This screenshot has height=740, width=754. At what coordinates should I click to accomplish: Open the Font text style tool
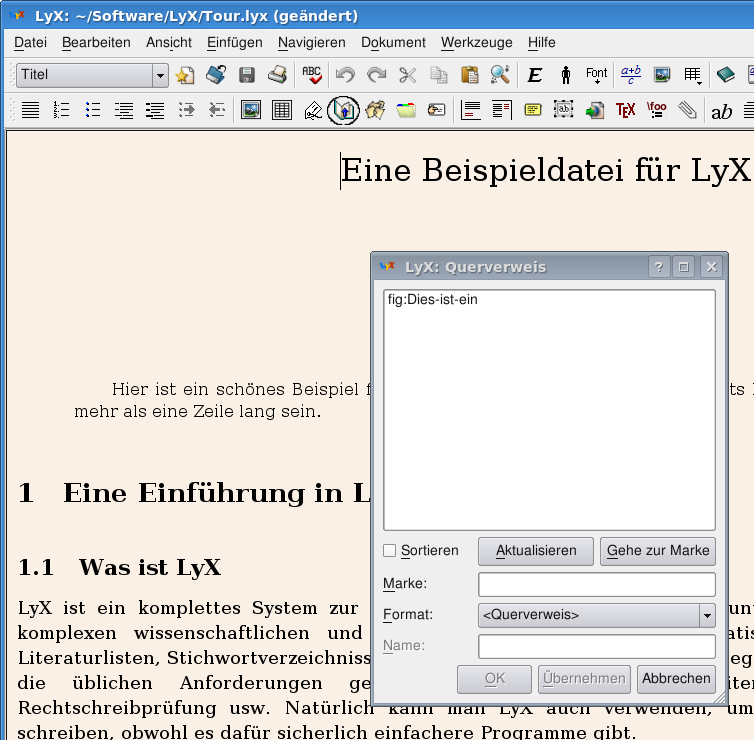click(596, 75)
